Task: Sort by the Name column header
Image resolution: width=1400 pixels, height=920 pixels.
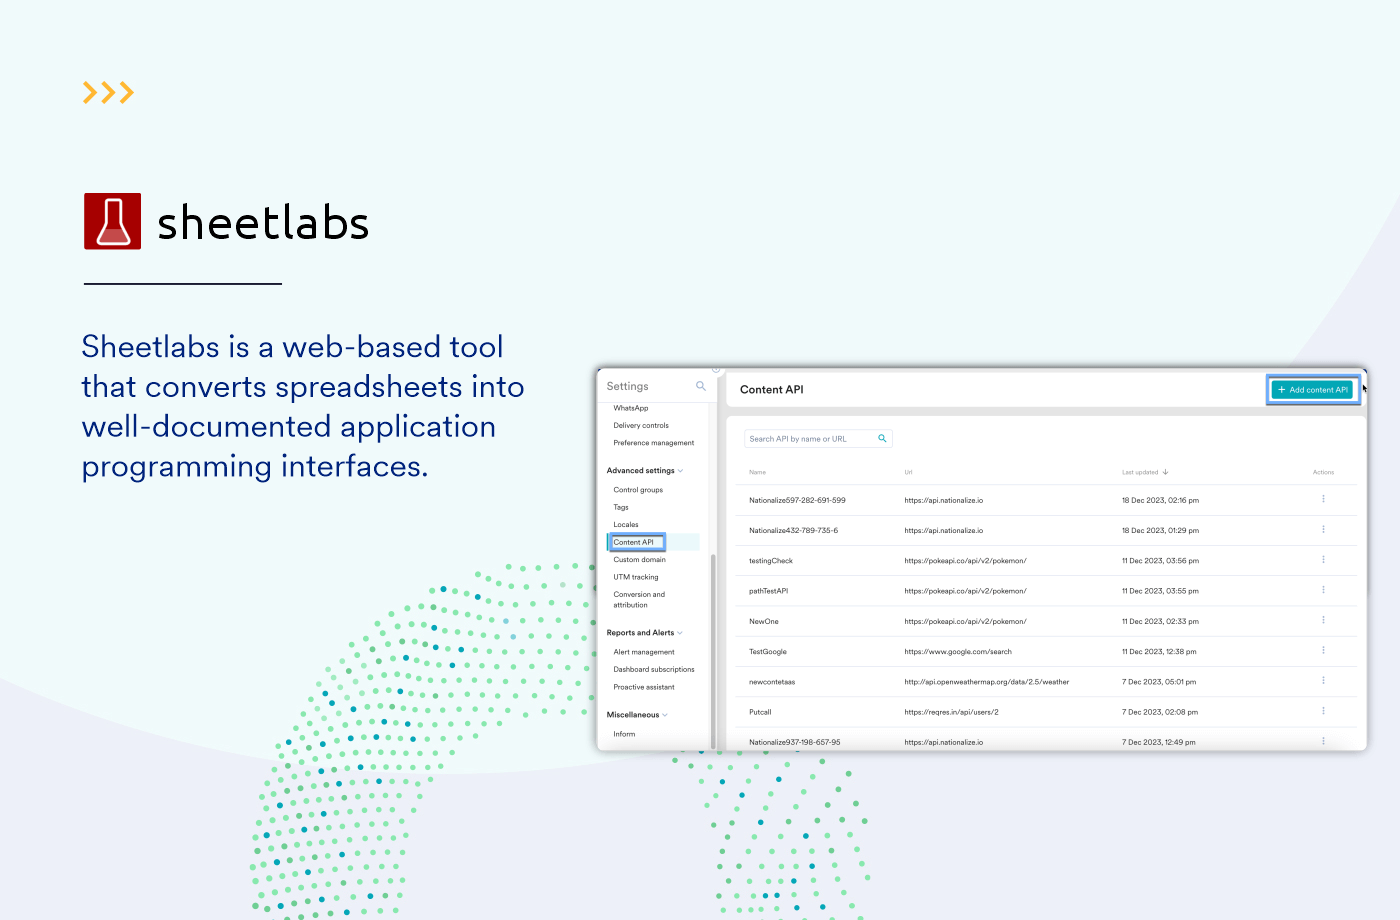Action: [x=758, y=472]
